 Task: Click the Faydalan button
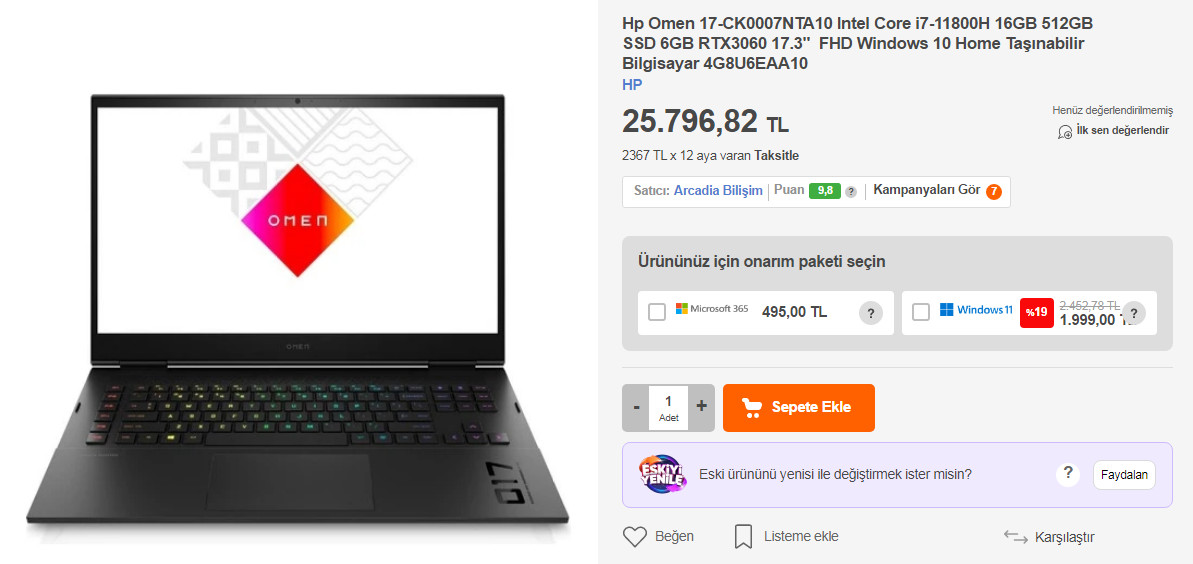click(x=1124, y=475)
